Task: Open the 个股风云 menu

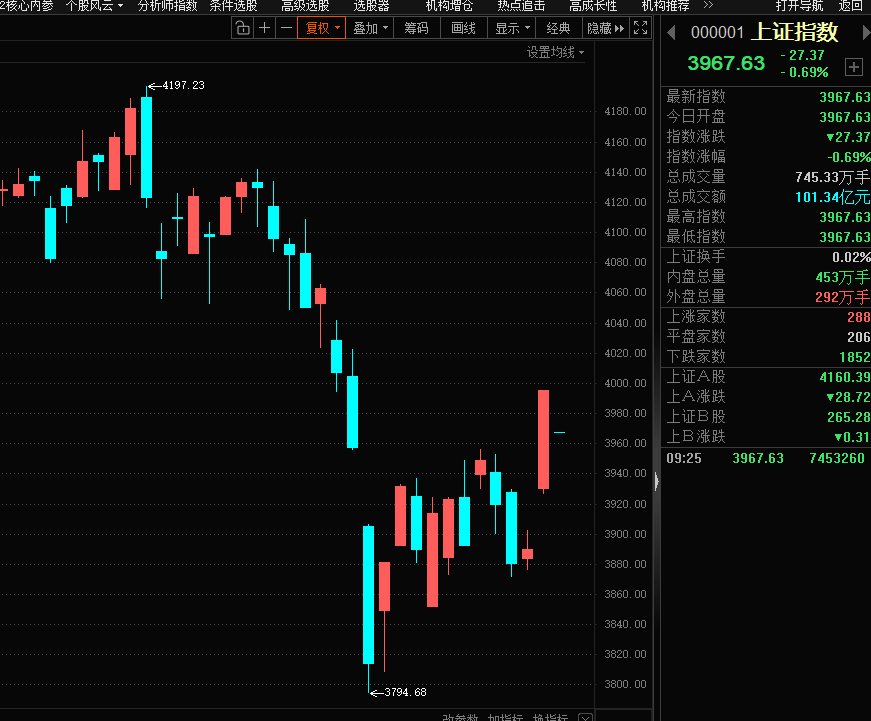Action: [94, 6]
